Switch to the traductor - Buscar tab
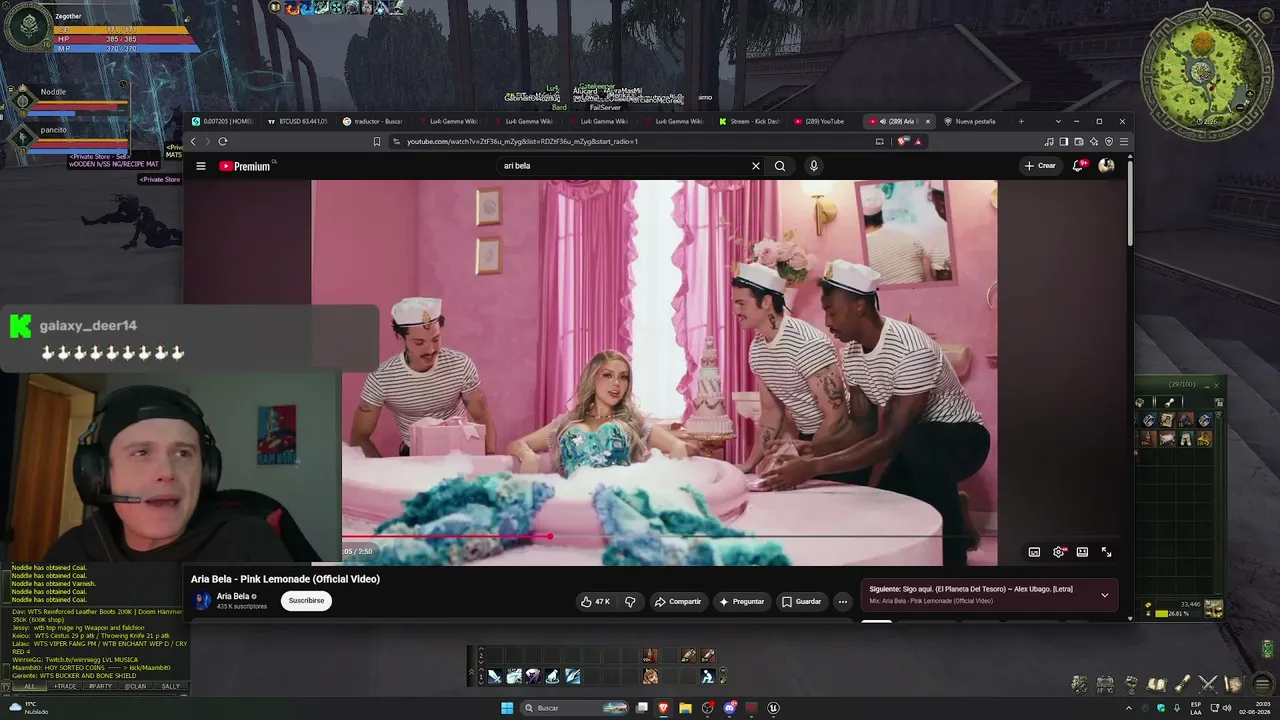This screenshot has width=1280, height=720. (x=371, y=121)
